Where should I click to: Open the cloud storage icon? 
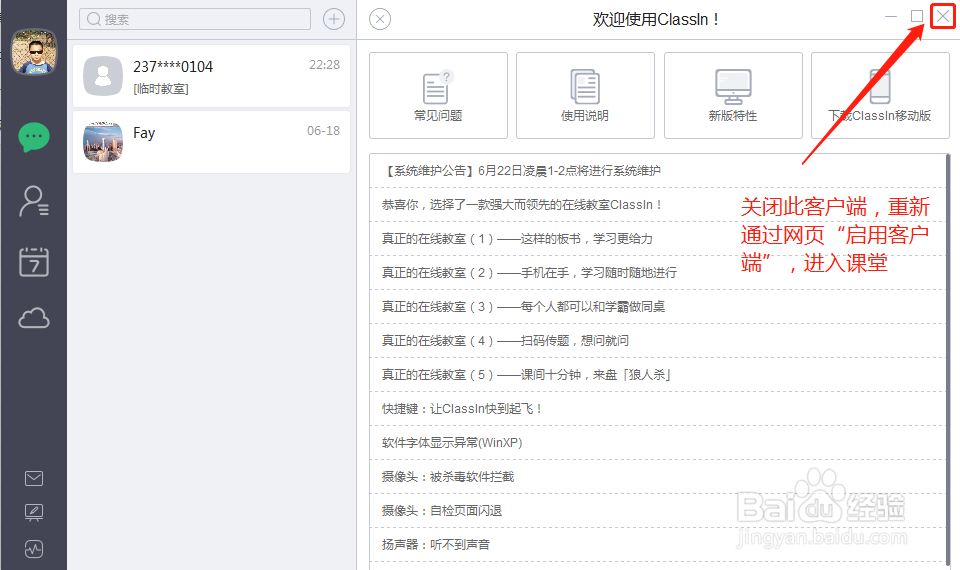point(34,318)
